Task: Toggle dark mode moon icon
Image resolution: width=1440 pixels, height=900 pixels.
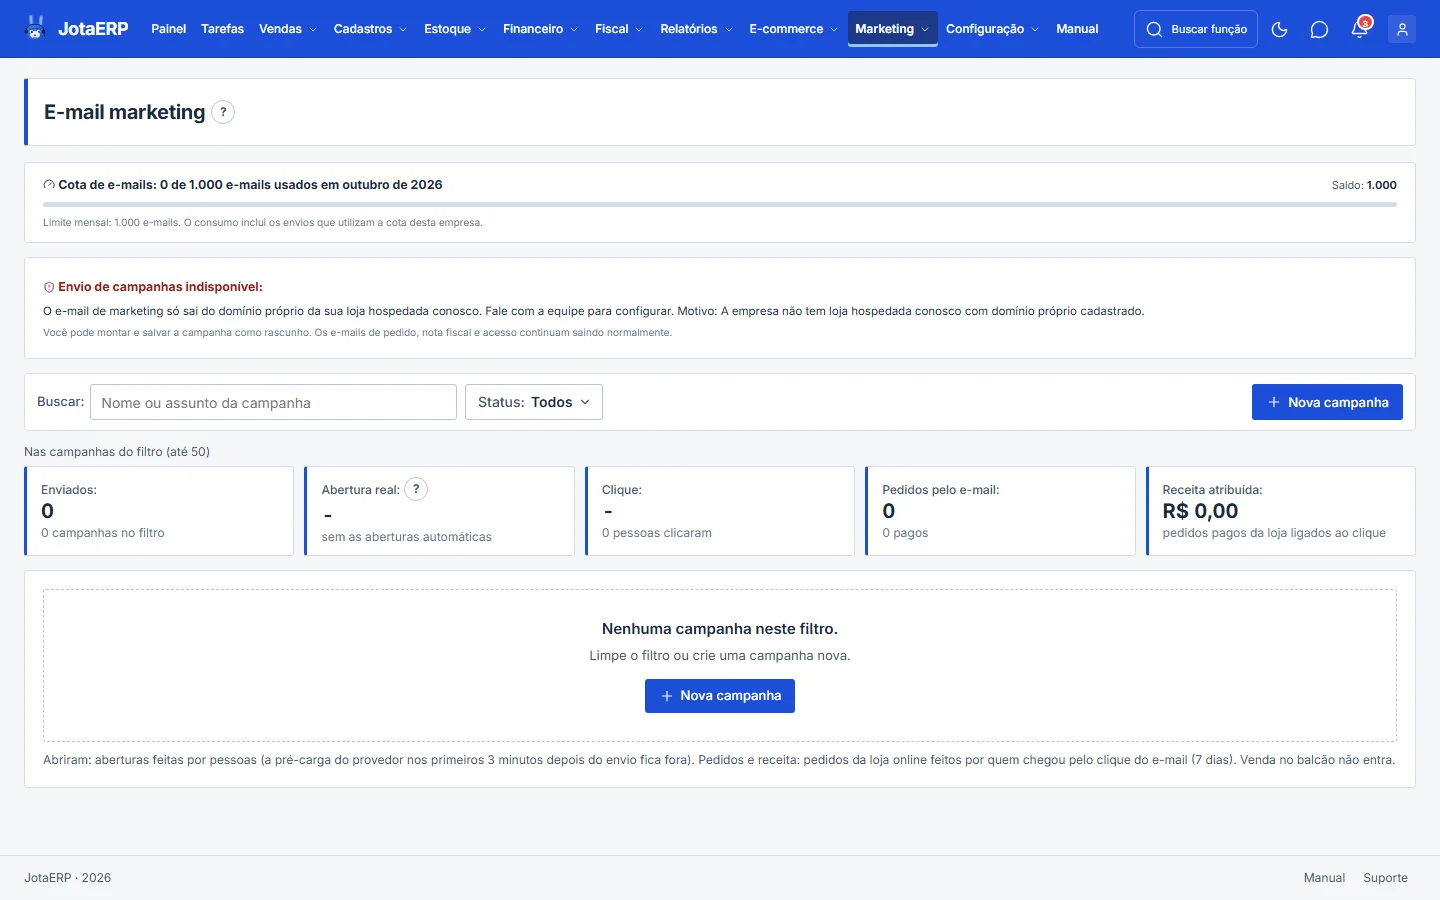Action: coord(1279,29)
